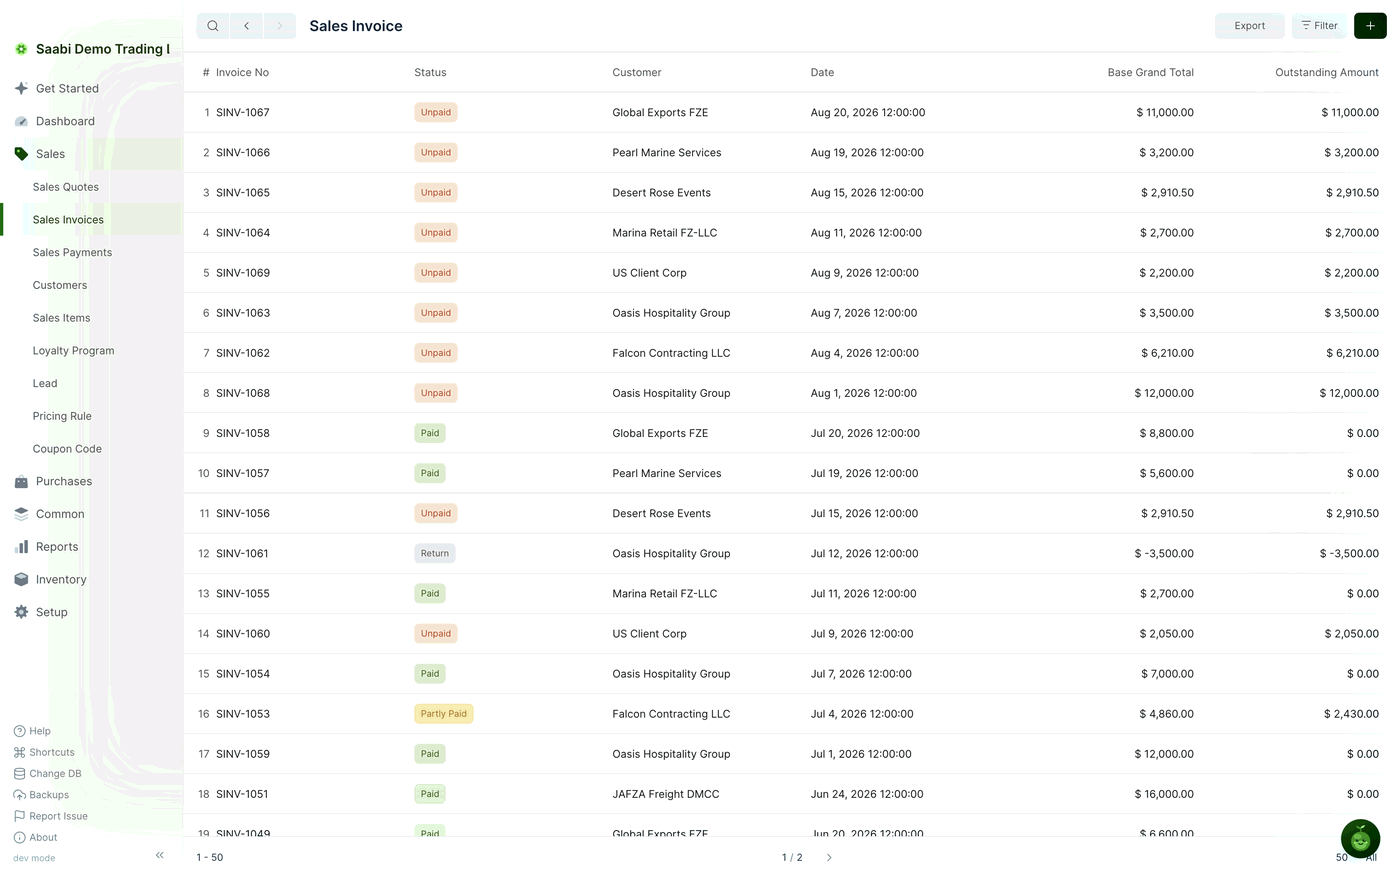Select Sales Payments in the sidebar

(x=72, y=253)
